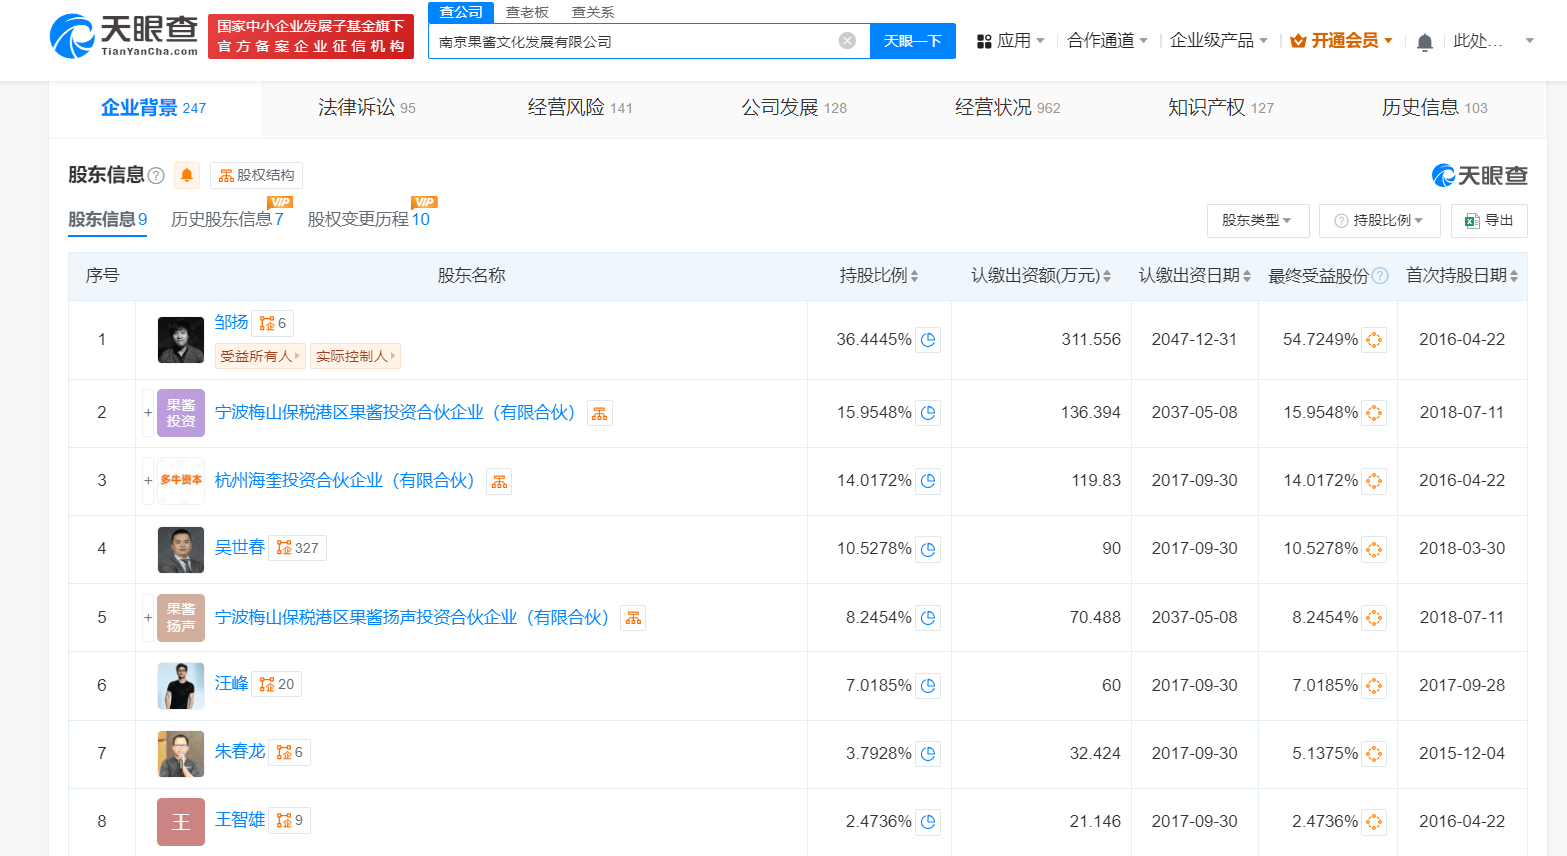Open pie chart for 14.0172% shareholding
The height and width of the screenshot is (856, 1567).
point(928,481)
